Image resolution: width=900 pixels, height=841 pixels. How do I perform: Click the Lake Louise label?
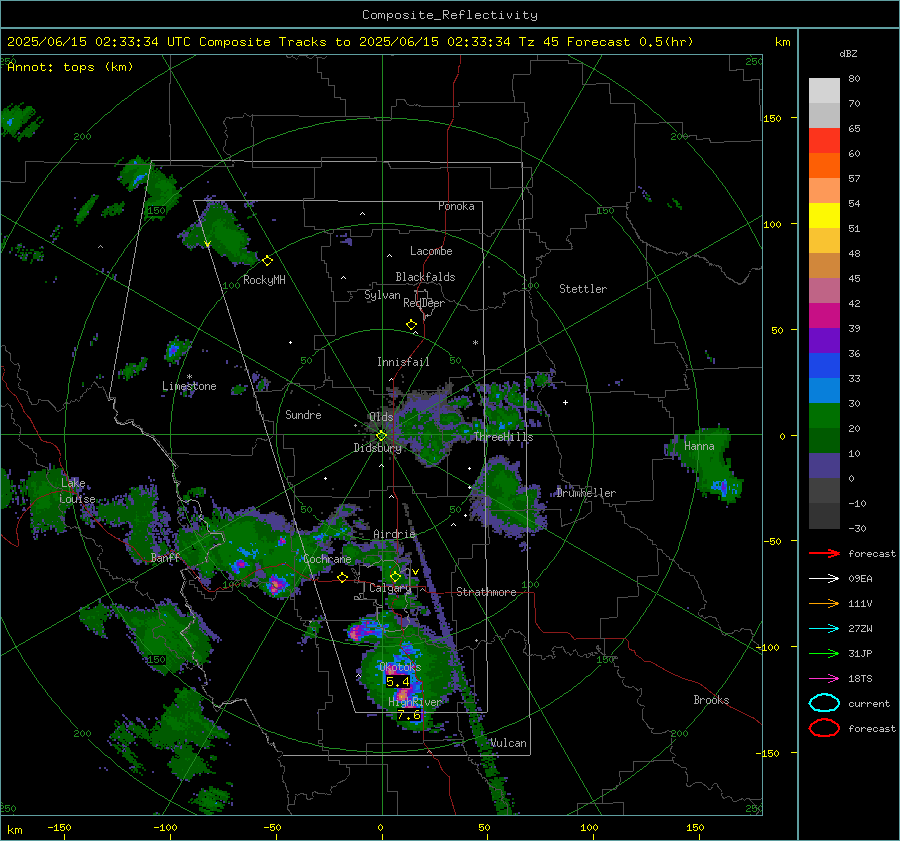point(77,491)
